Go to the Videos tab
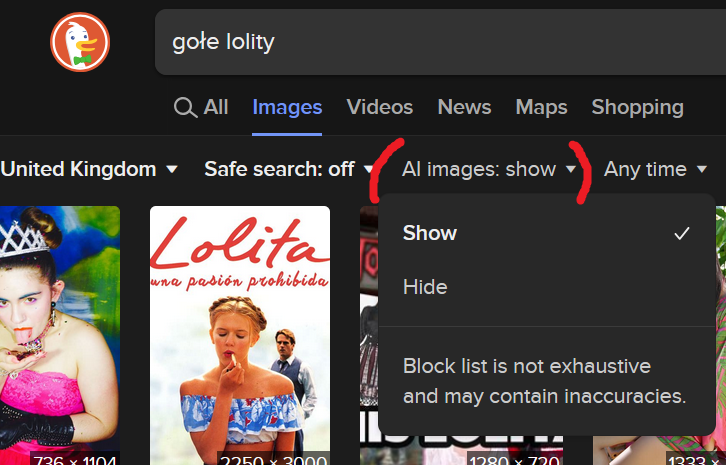 coord(380,107)
